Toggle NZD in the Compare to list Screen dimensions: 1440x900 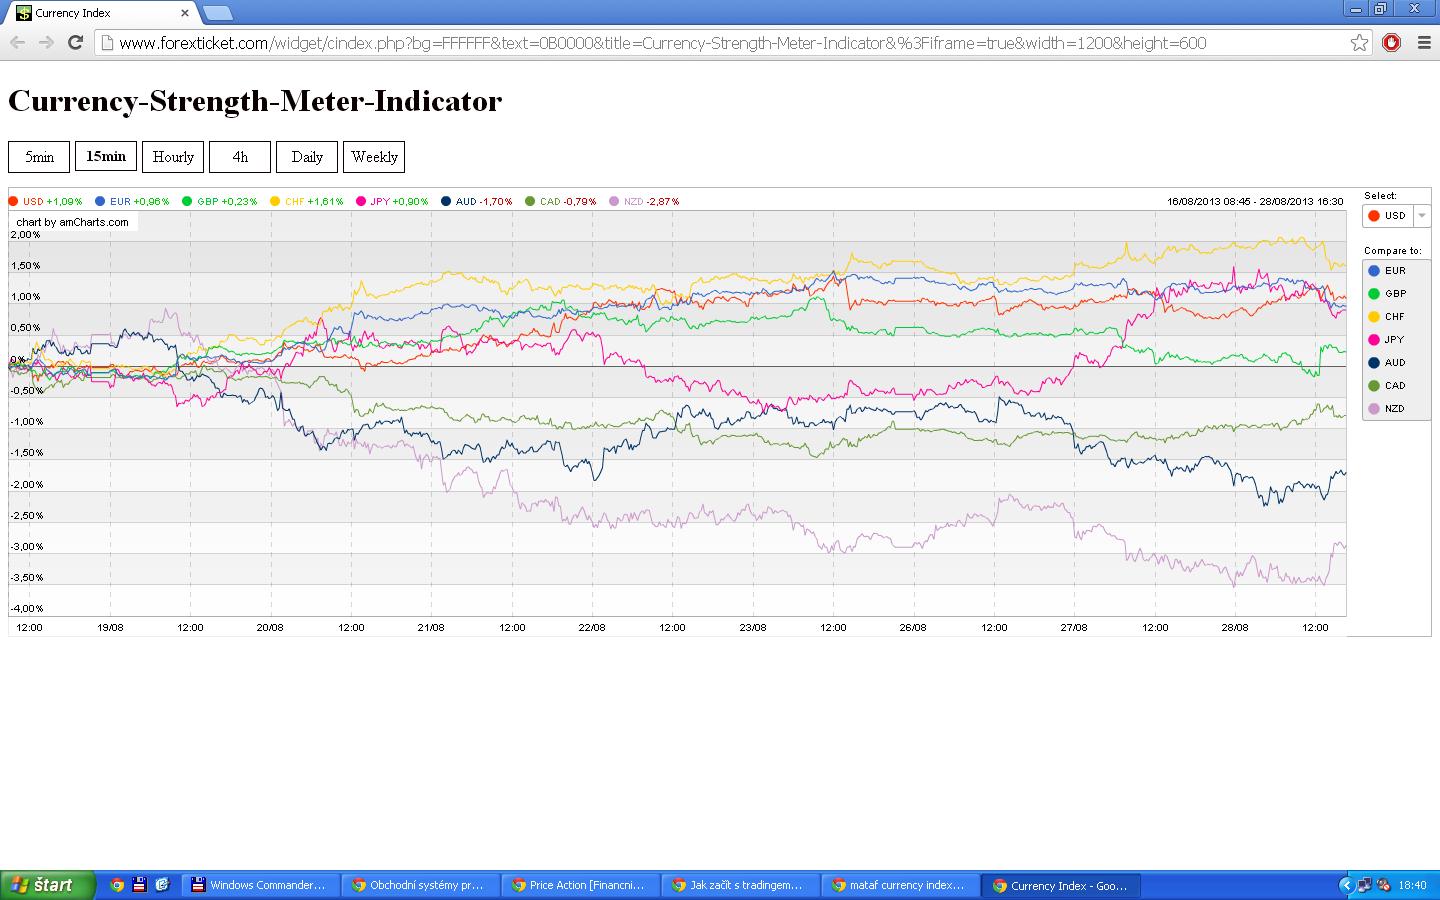[1396, 409]
